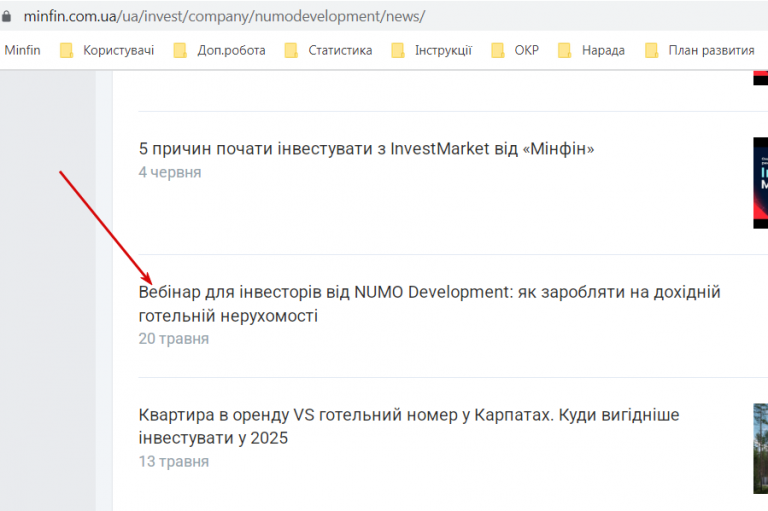The width and height of the screenshot is (768, 511).
Task: Open the Нарада bookmark folder
Action: 591,50
